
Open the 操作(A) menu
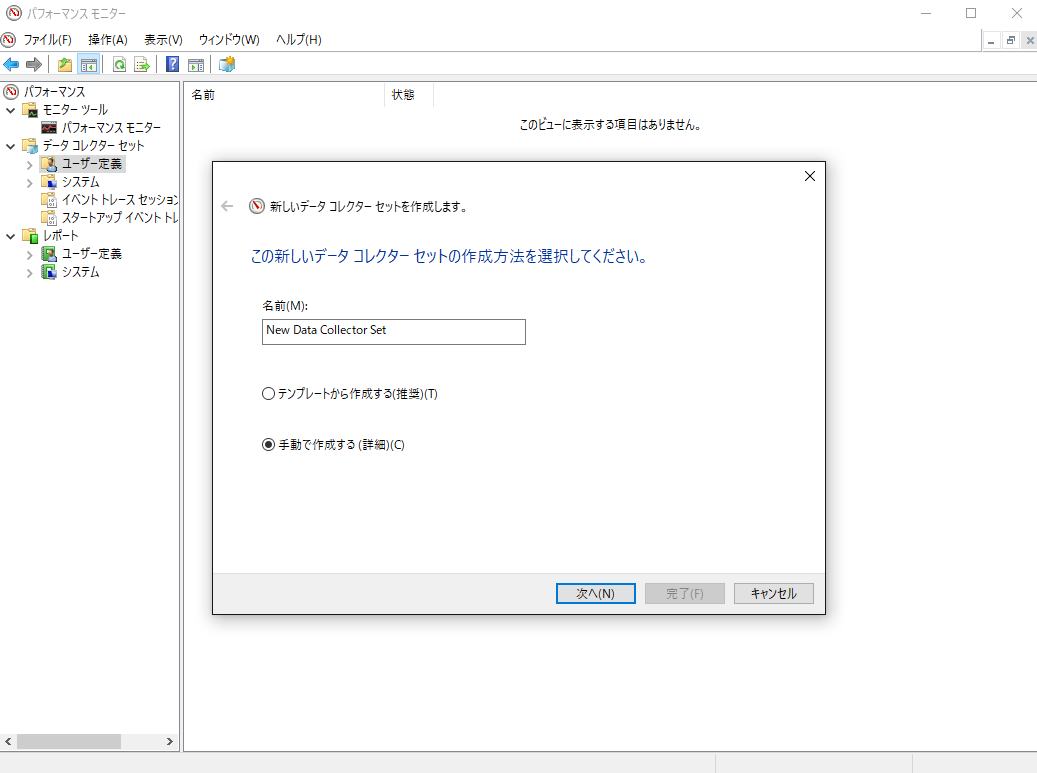point(108,40)
